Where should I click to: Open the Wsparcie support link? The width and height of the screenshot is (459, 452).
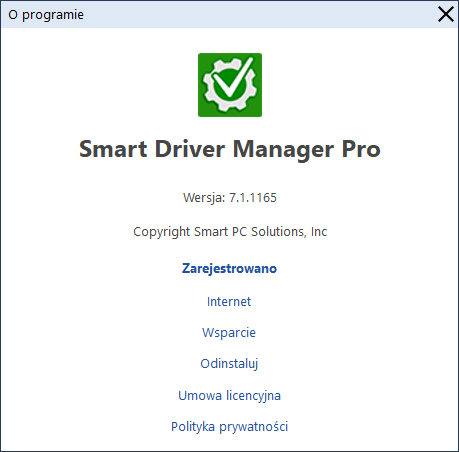pyautogui.click(x=229, y=333)
